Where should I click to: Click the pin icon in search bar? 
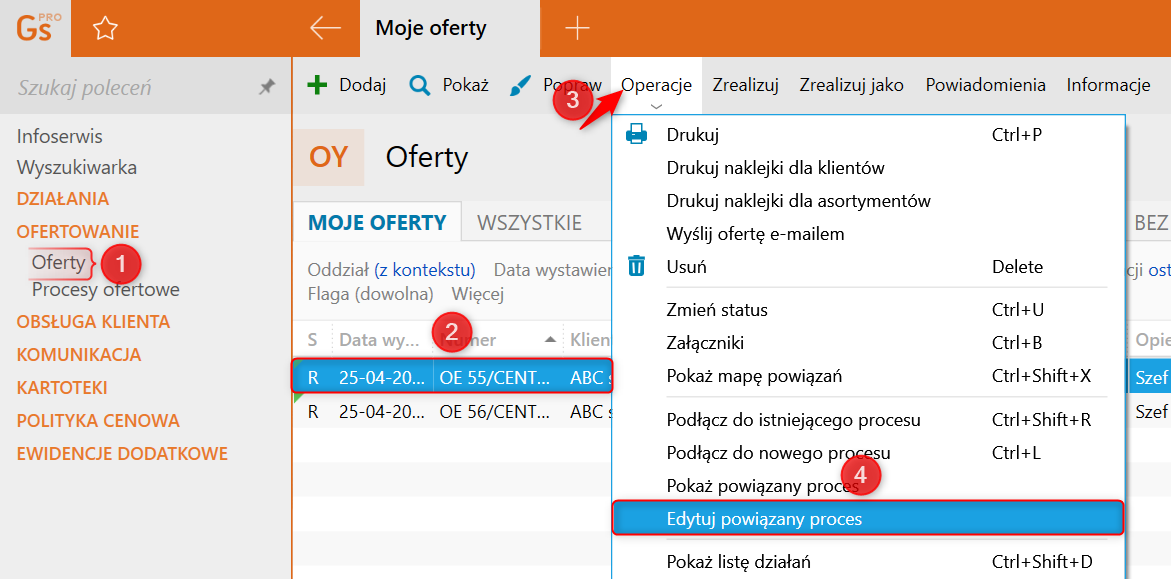(x=266, y=88)
